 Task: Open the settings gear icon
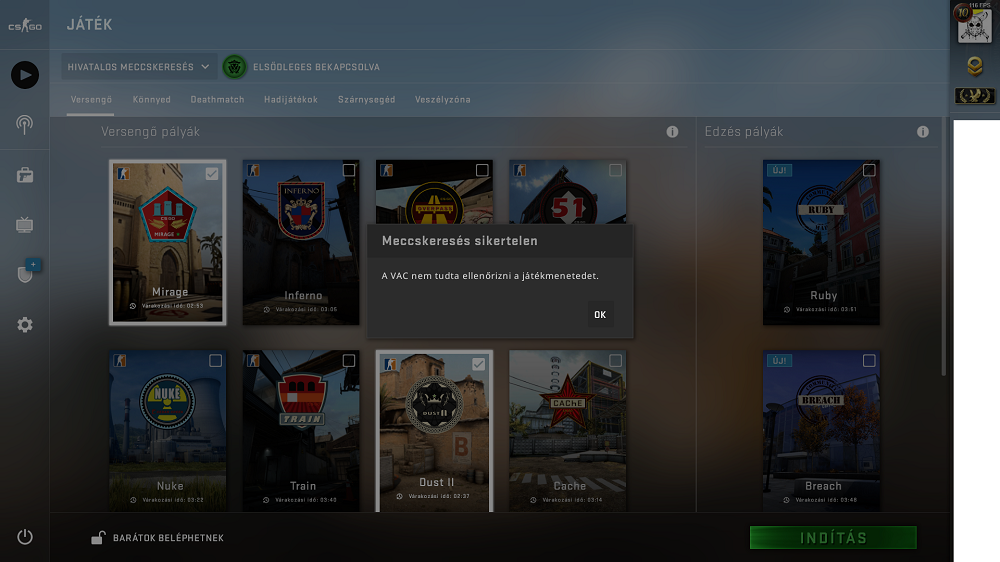(25, 325)
